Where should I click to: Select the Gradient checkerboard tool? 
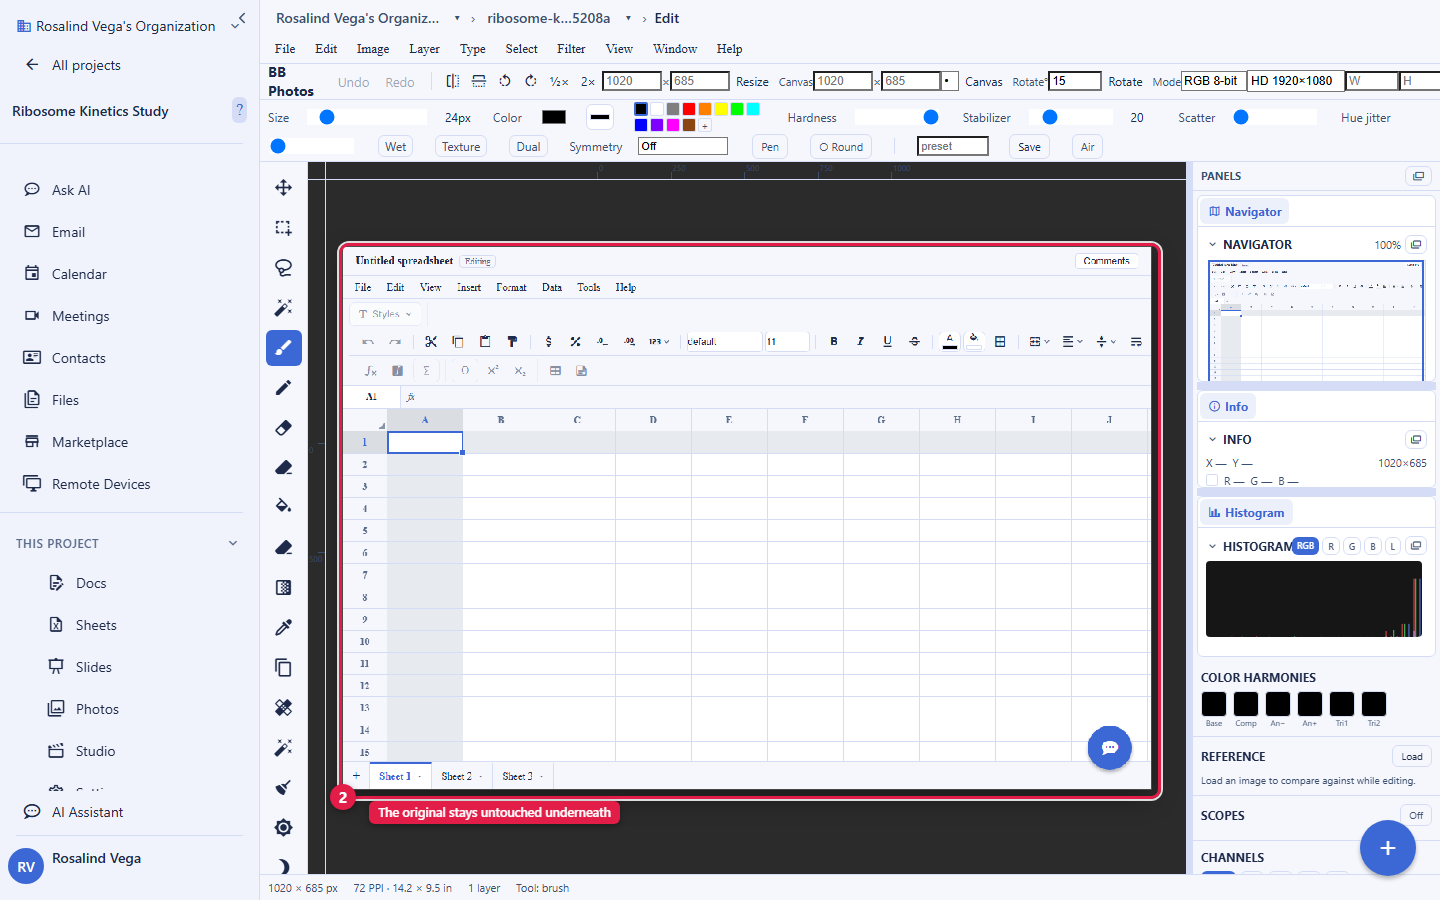point(284,588)
